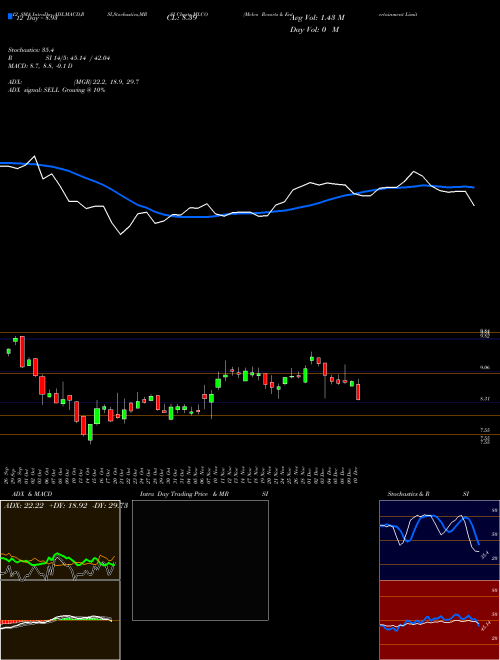Click the last red candlestick on price chart
The height and width of the screenshot is (660, 500).
click(x=358, y=391)
